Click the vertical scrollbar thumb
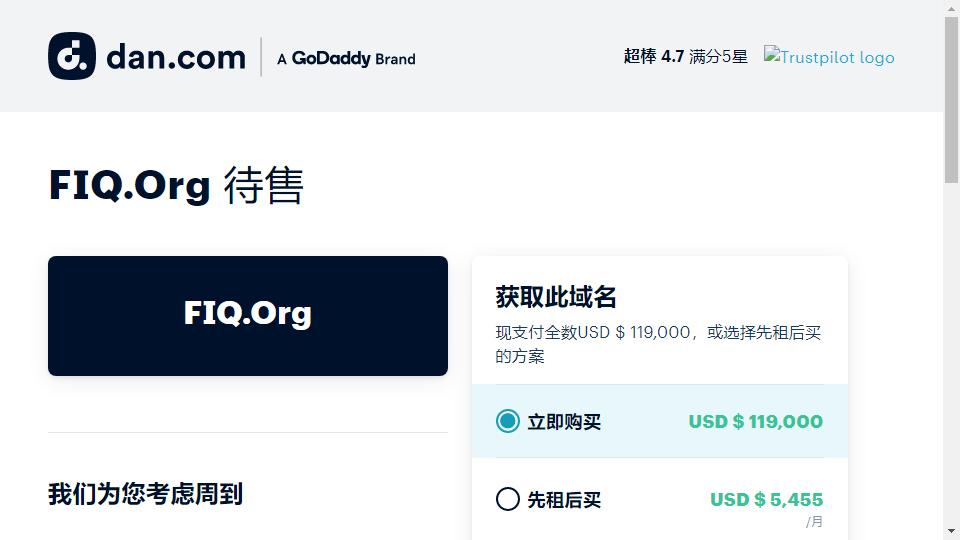 [951, 99]
